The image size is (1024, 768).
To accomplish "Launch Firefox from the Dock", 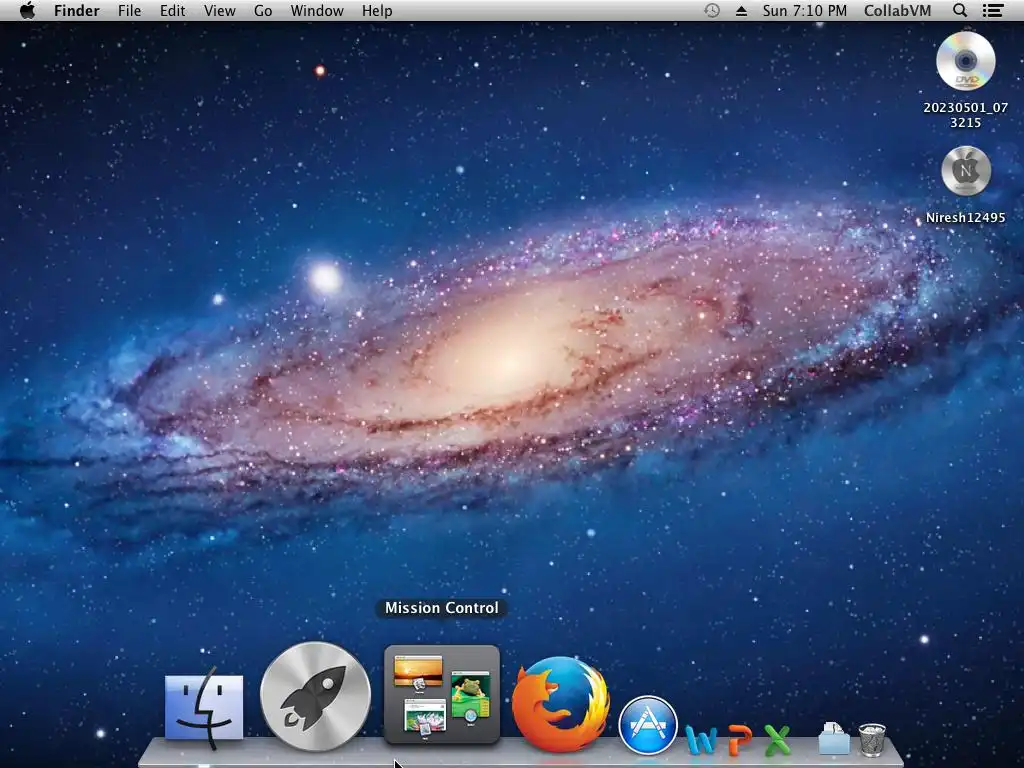I will pos(560,705).
